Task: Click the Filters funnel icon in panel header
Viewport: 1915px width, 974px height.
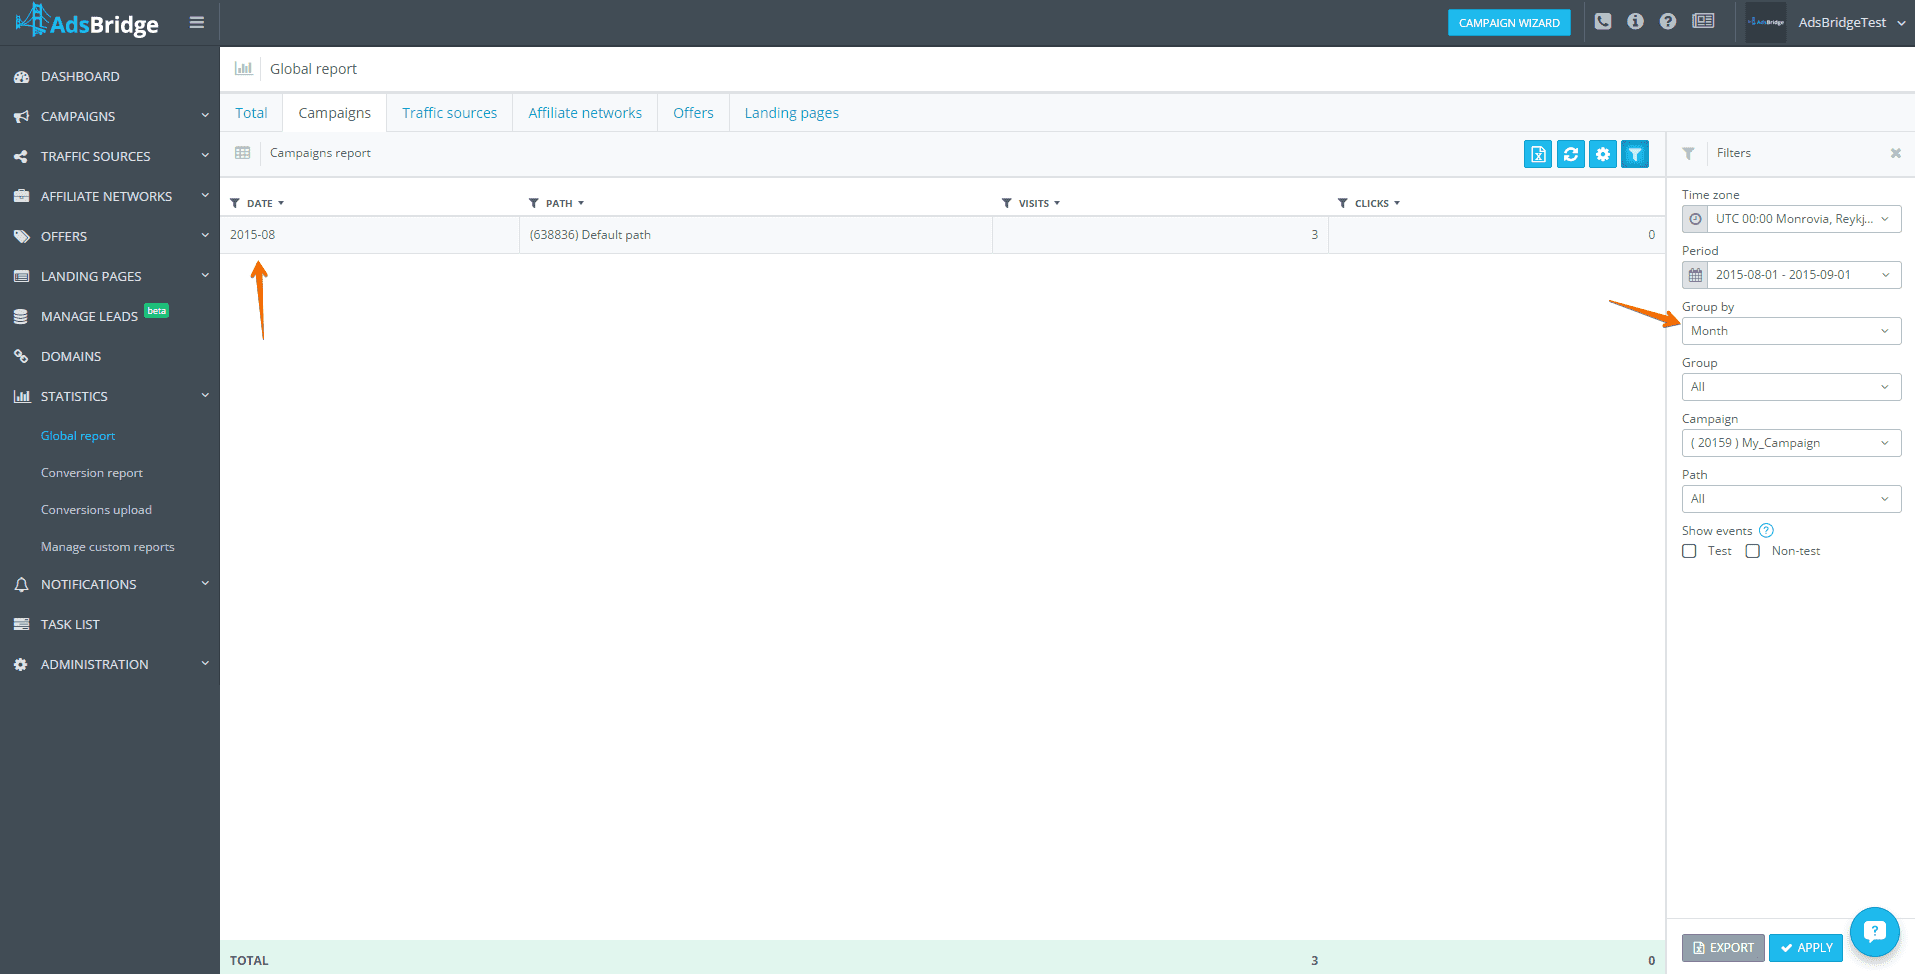Action: pos(1688,153)
